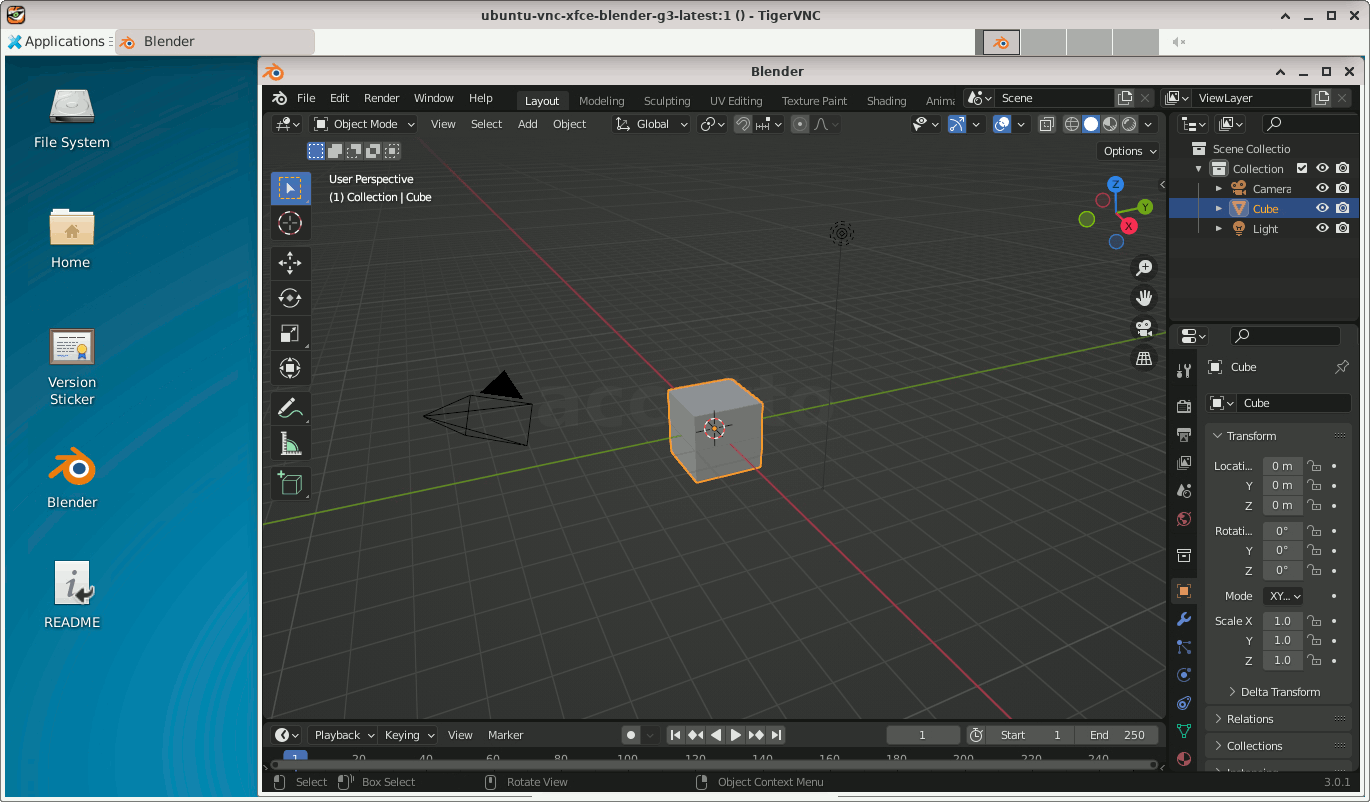This screenshot has height=802, width=1370.
Task: Open the viewport Add menu
Action: (x=528, y=124)
